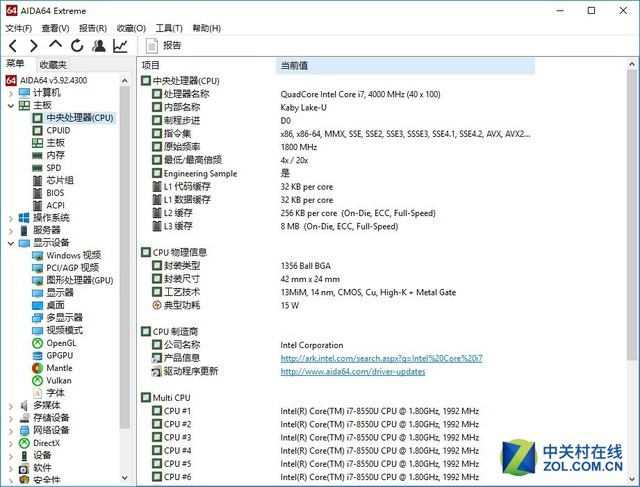The height and width of the screenshot is (487, 640).
Task: Select Vulkan in the display devices tree
Action: [58, 381]
